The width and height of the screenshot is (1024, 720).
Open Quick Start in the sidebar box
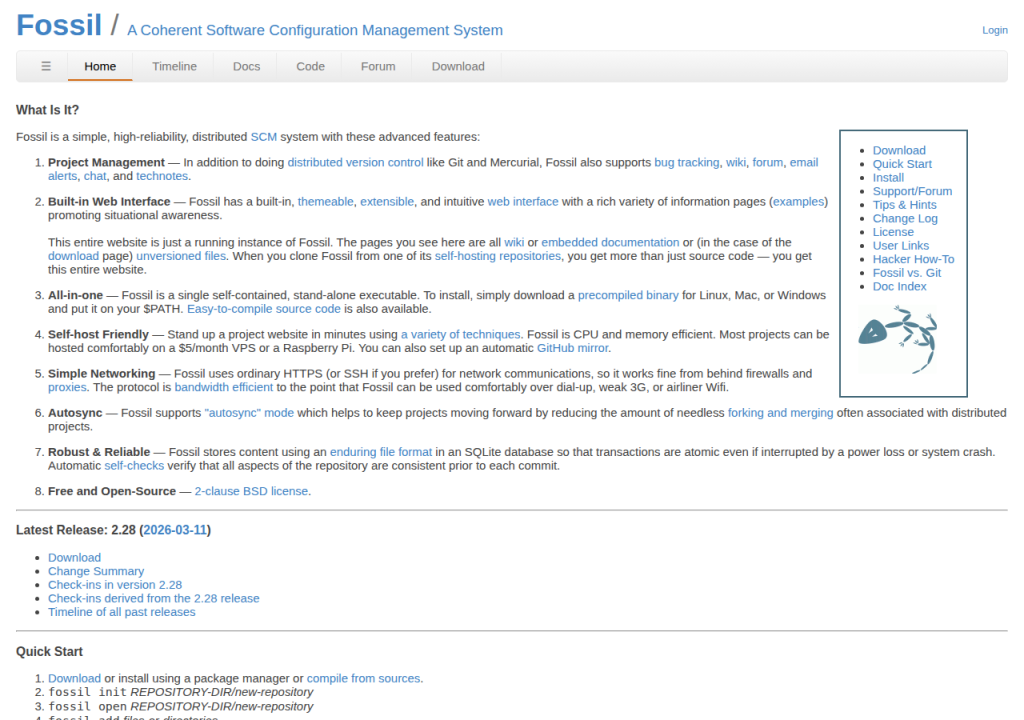(903, 164)
